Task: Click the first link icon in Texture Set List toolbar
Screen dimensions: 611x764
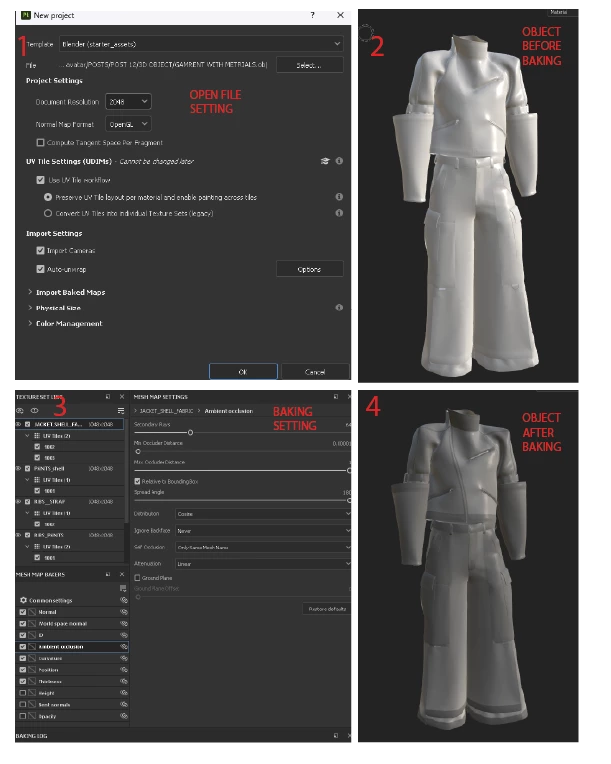Action: pyautogui.click(x=20, y=411)
